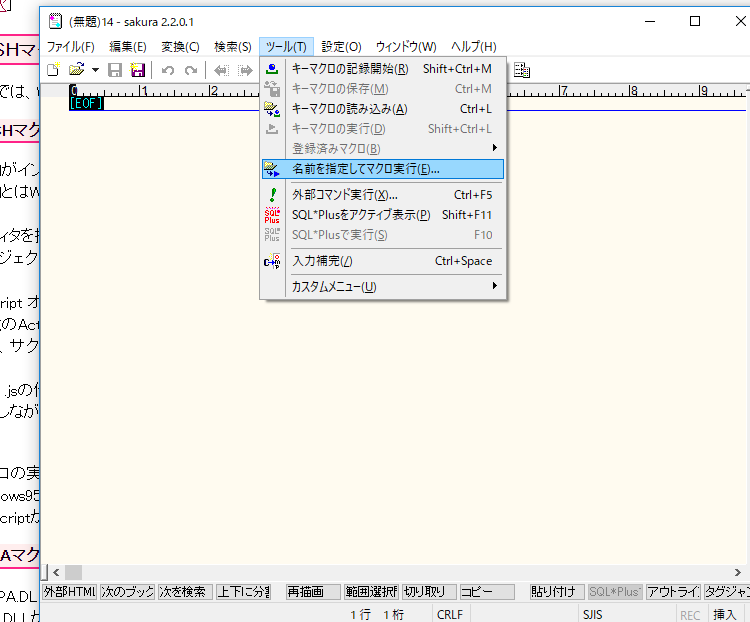This screenshot has height=622, width=750.
Task: Choose 名前を指定してマクロ実行(E)... entry
Action: click(383, 169)
